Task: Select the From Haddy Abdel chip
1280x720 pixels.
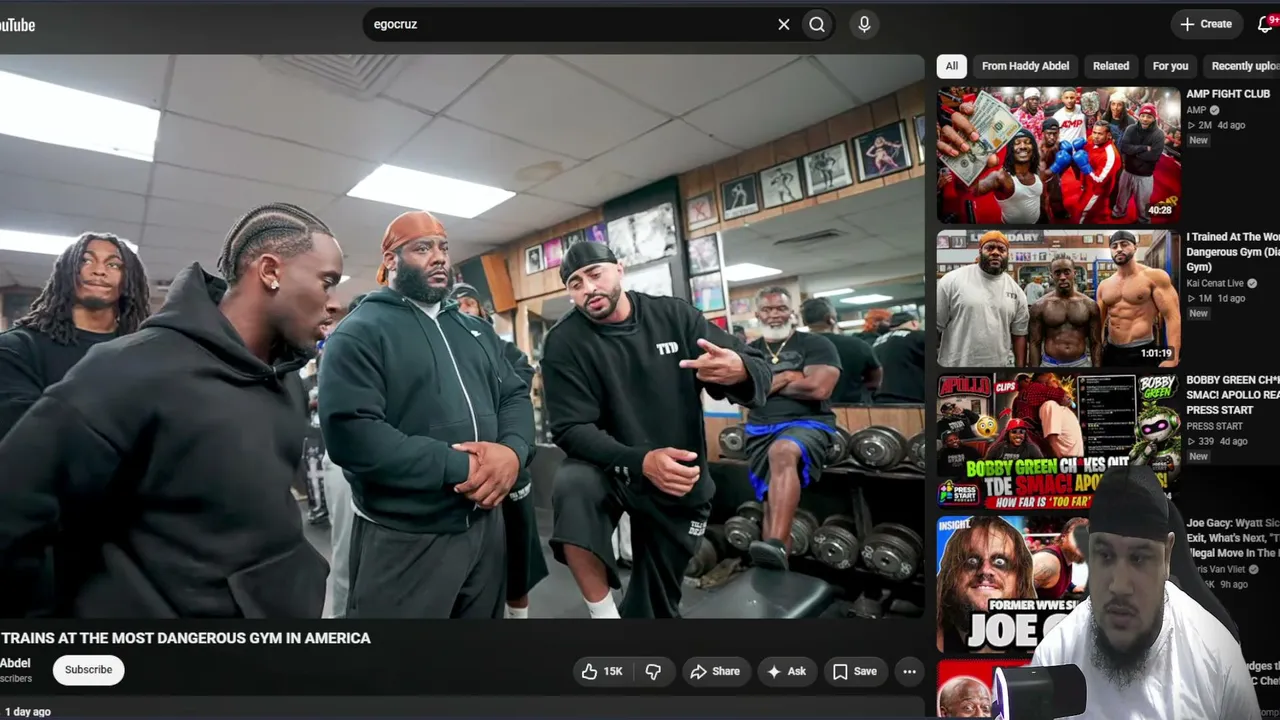Action: point(1025,66)
